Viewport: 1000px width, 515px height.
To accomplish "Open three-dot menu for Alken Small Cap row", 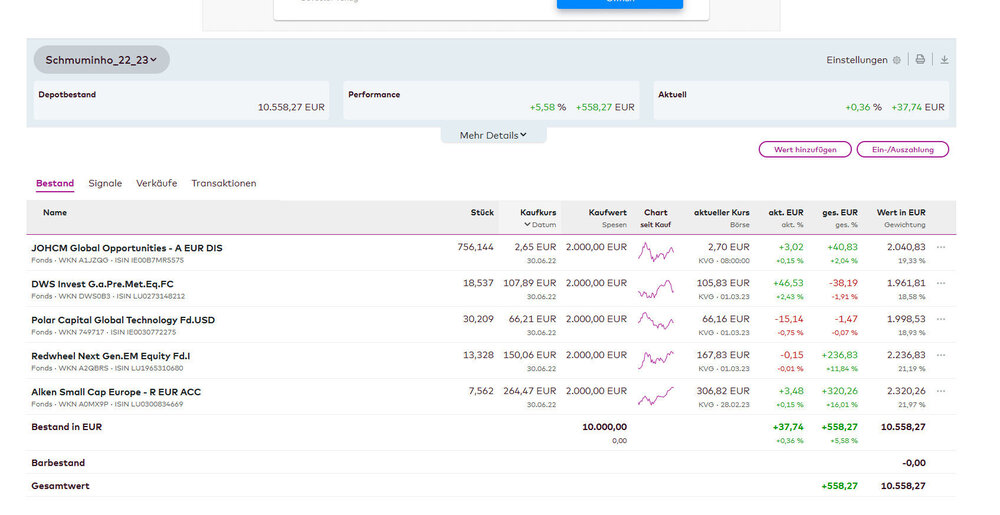I will click(x=940, y=392).
